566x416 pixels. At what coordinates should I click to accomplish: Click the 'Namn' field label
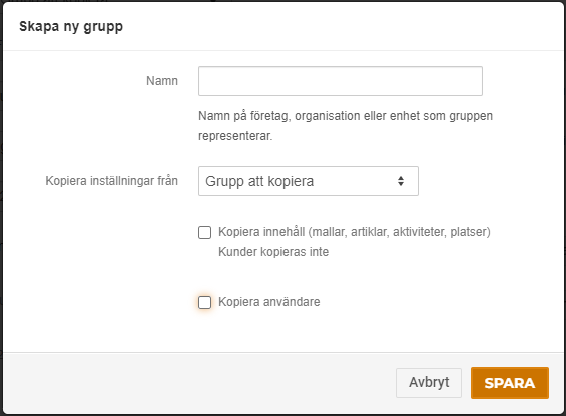point(162,81)
